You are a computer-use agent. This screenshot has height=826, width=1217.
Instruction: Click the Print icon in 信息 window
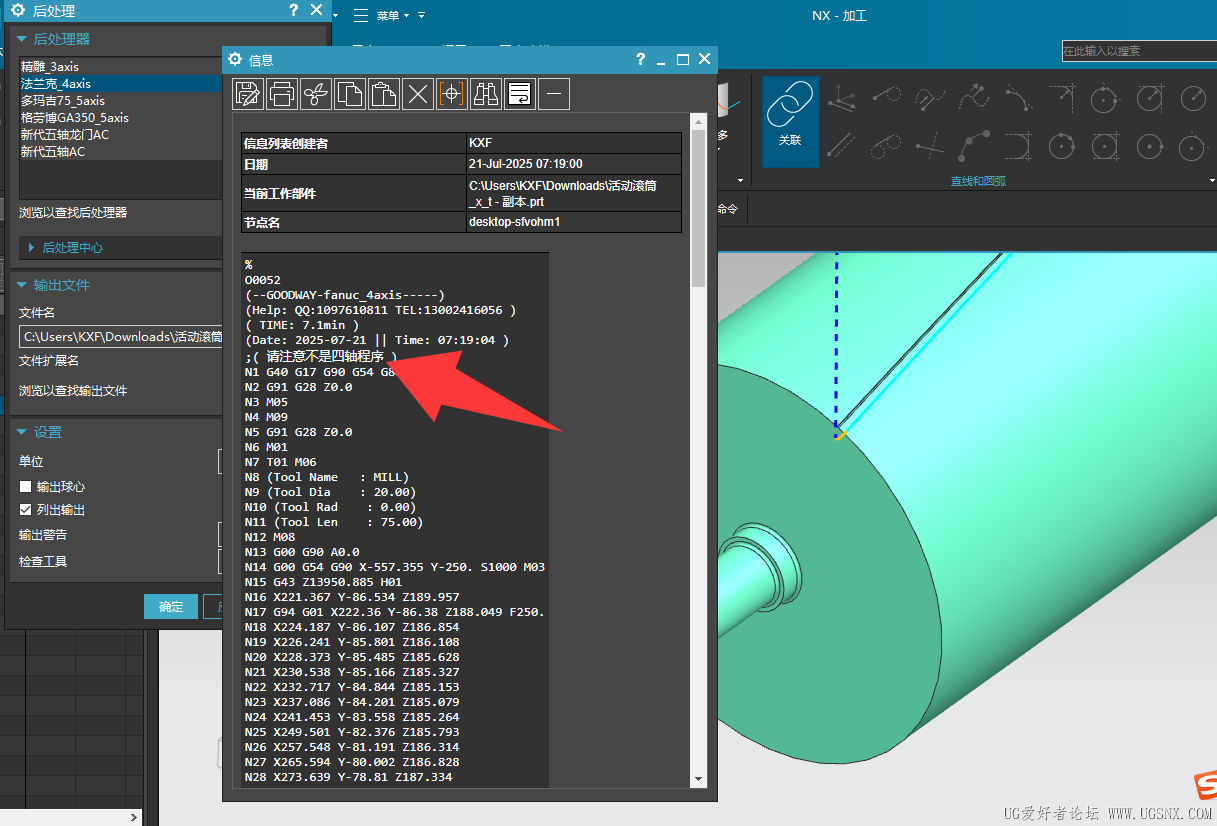pyautogui.click(x=282, y=94)
